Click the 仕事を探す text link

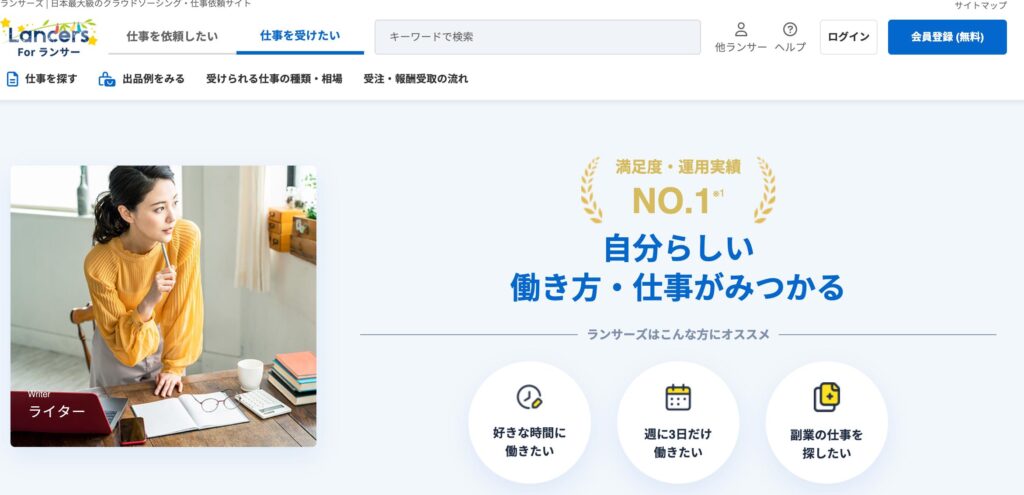pos(51,79)
